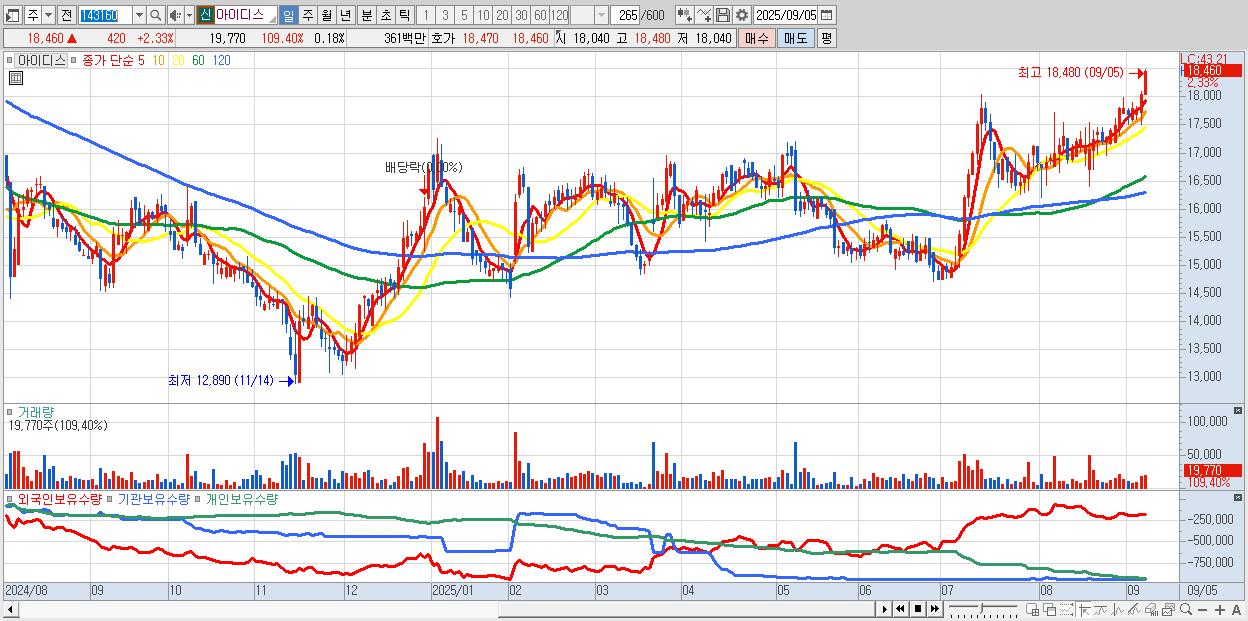This screenshot has height=621, width=1248.
Task: Click the crosshair cursor tool icon at bottom
Action: tap(1084, 610)
